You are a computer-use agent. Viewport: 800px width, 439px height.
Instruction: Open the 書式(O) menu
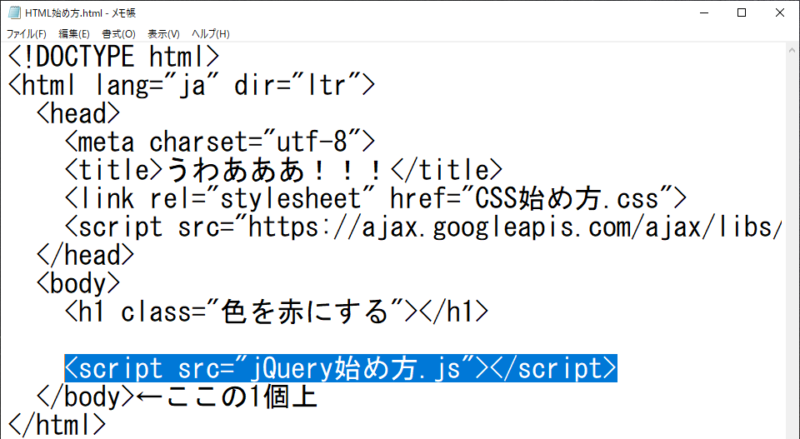(x=118, y=34)
